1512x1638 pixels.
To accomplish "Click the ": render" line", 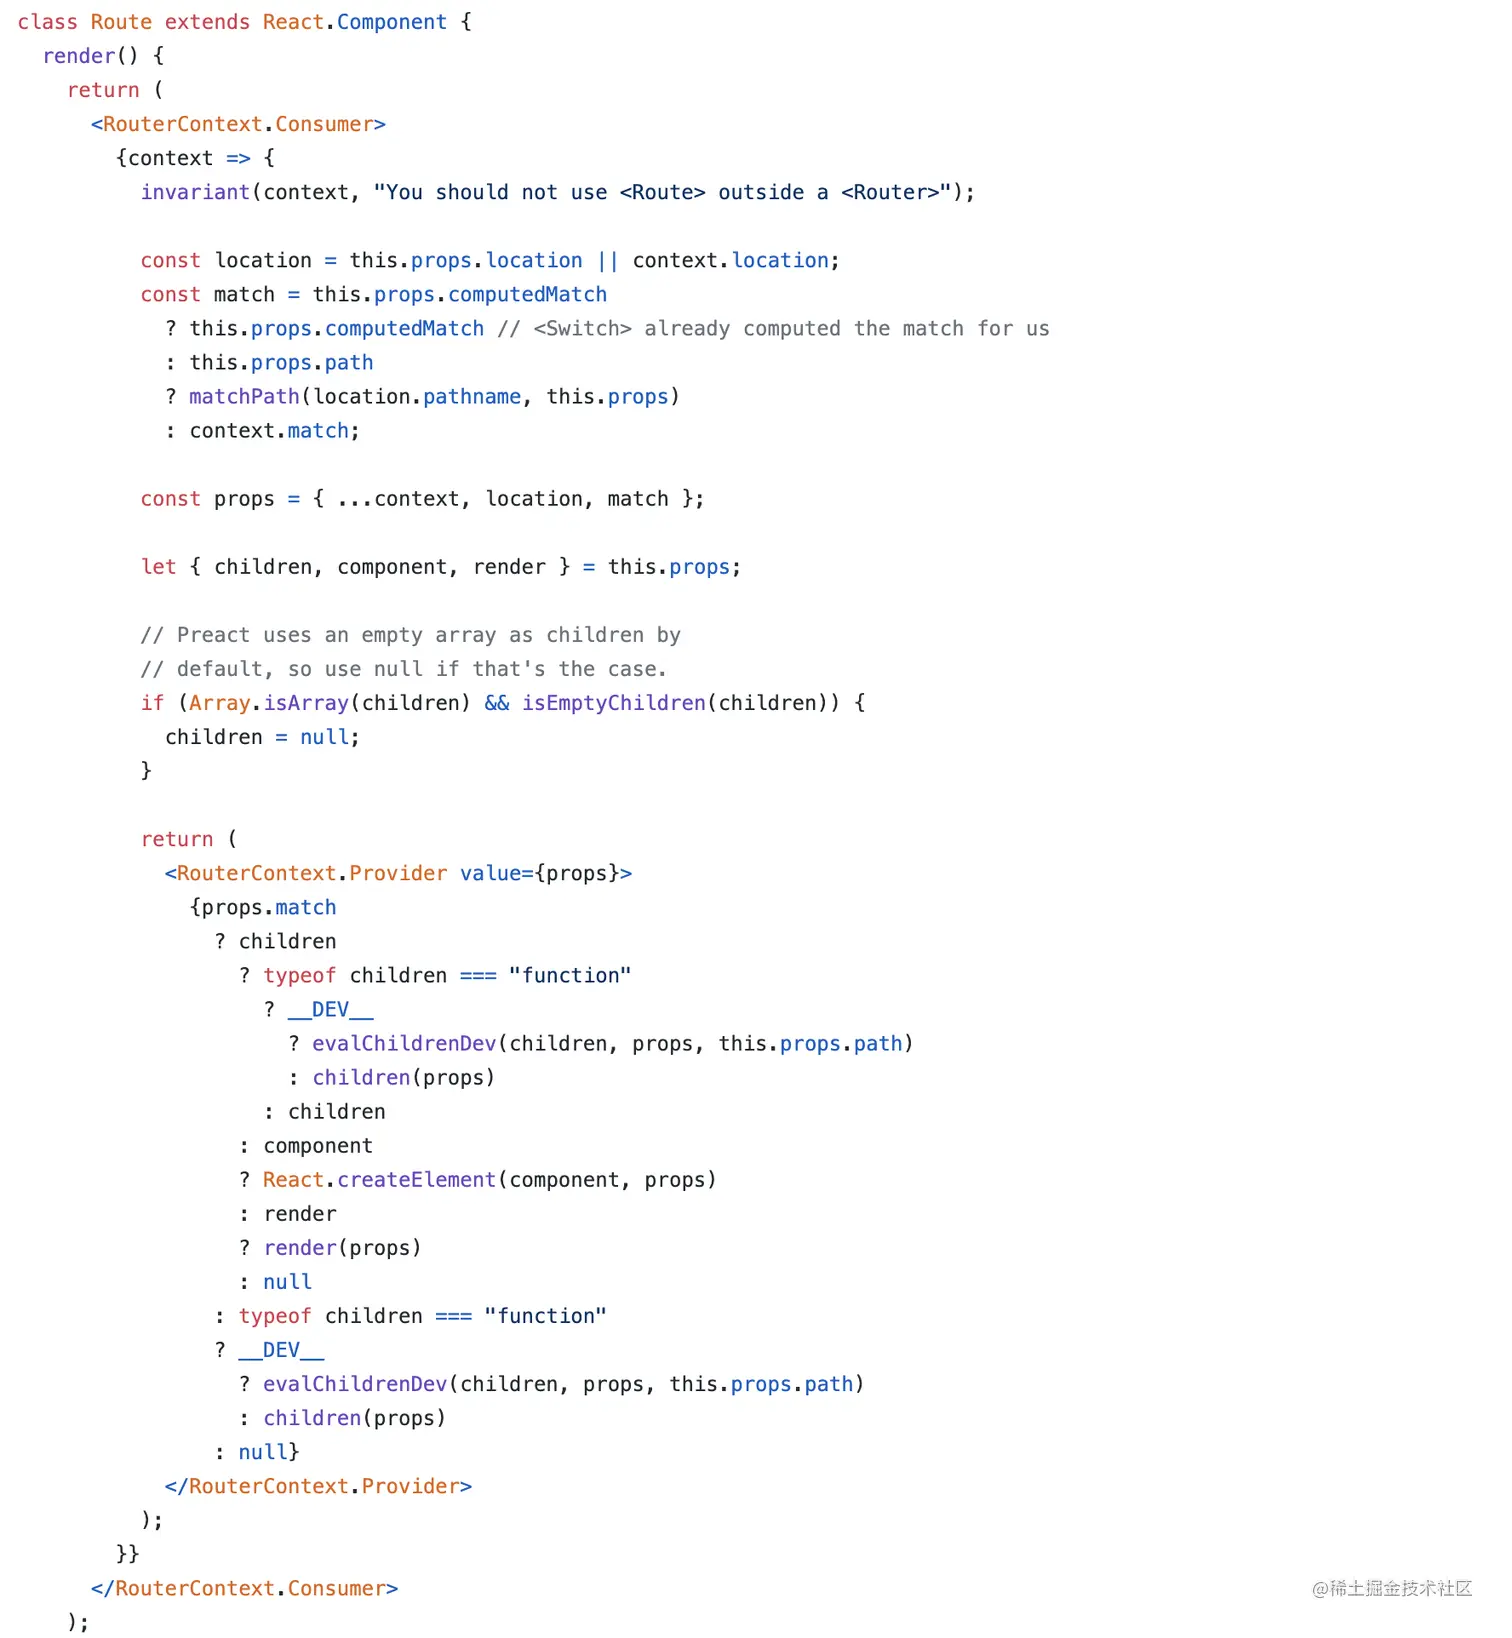I will tap(288, 1214).
